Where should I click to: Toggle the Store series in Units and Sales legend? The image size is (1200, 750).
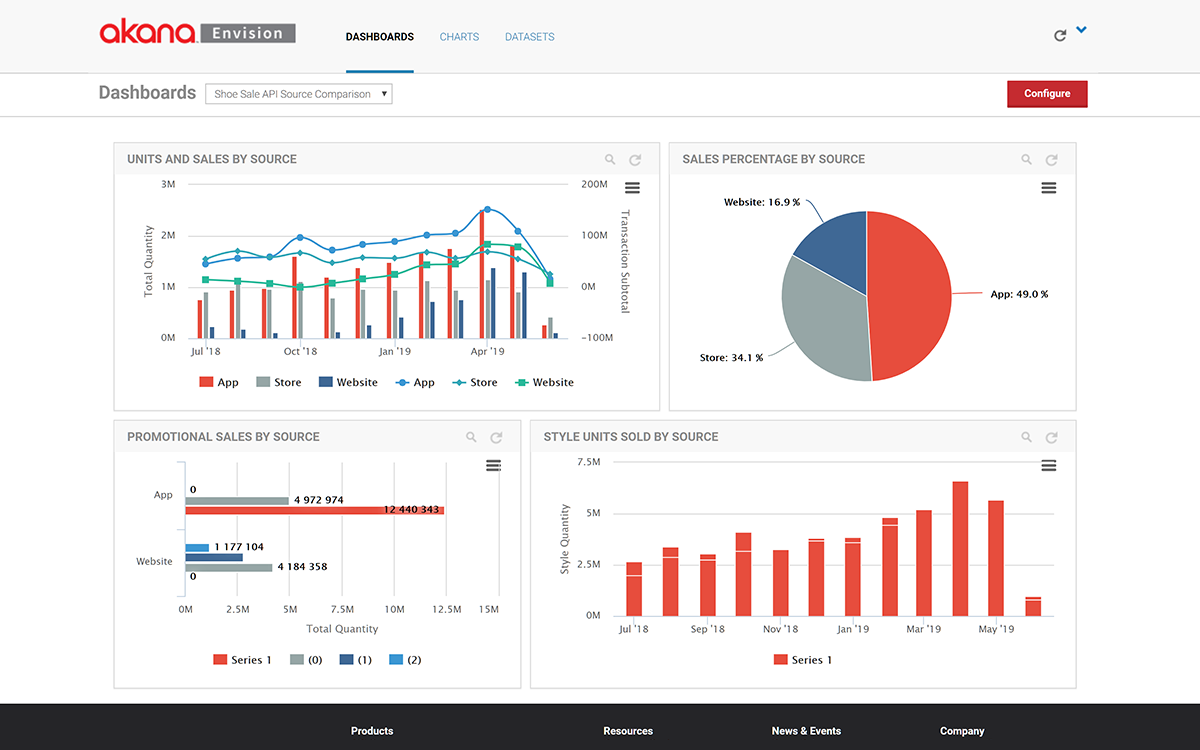click(278, 382)
